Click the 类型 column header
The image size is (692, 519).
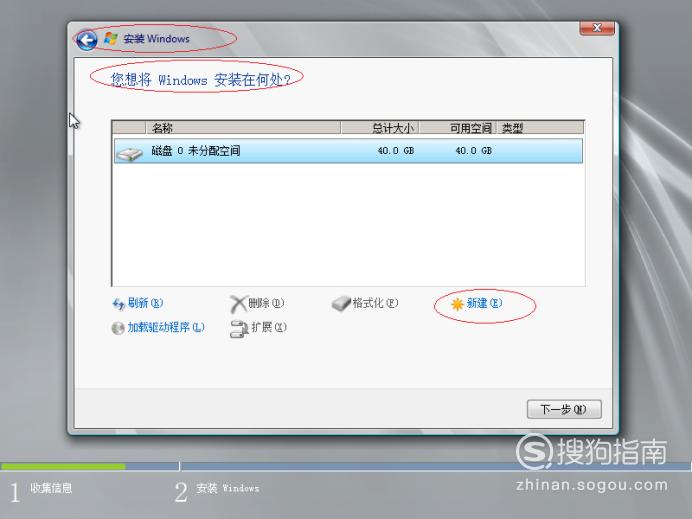click(x=540, y=128)
